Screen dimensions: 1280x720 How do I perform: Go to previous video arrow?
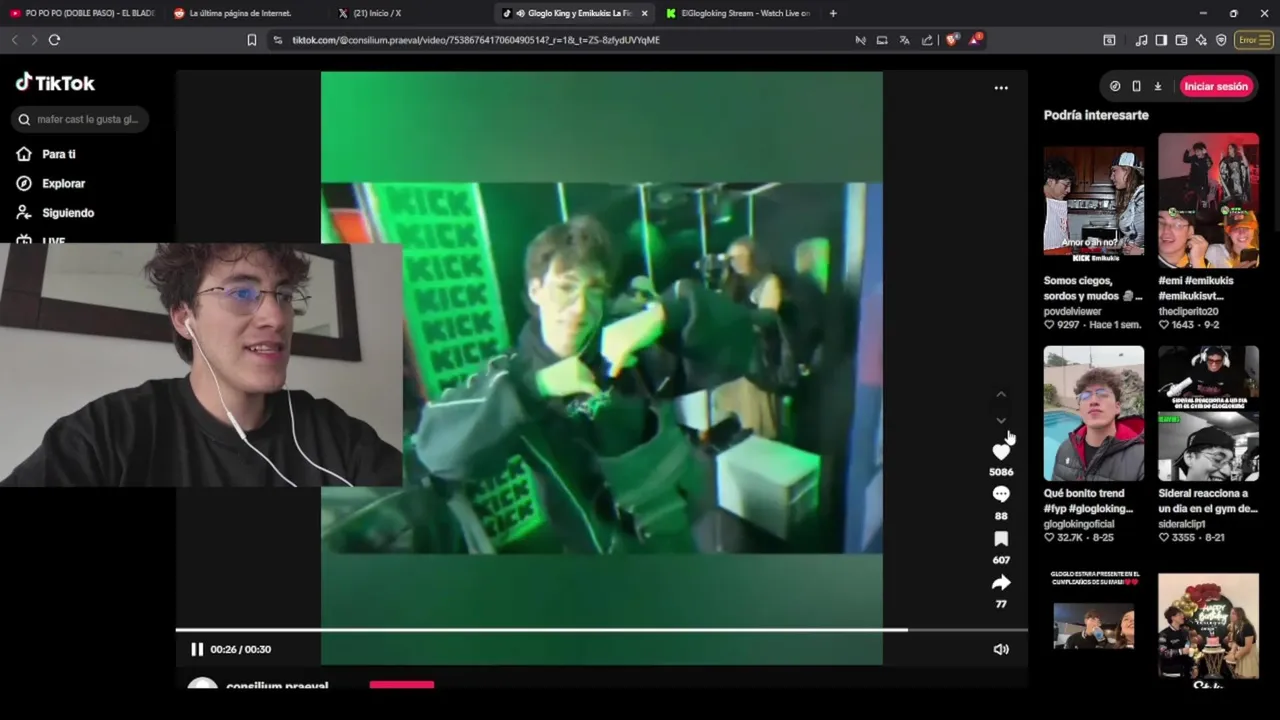point(1001,395)
